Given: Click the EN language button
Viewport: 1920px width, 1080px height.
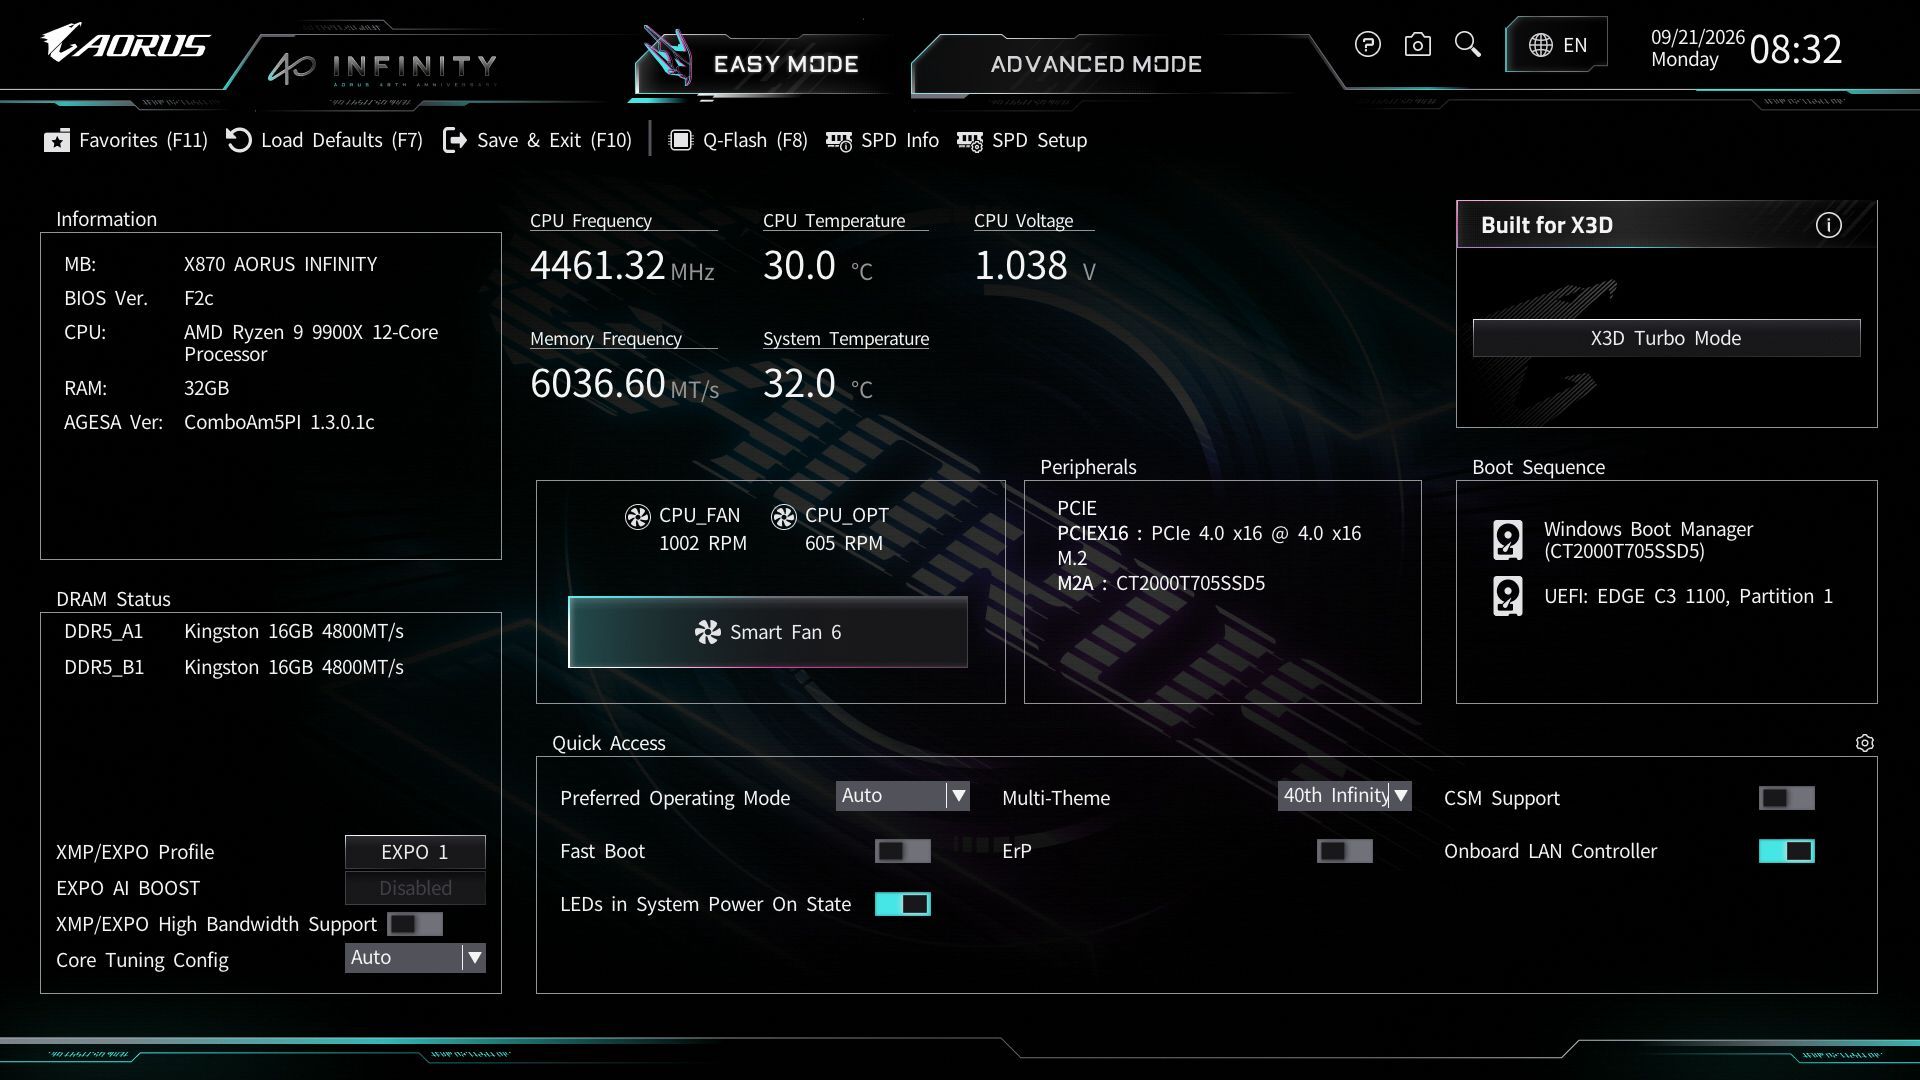Looking at the screenshot, I should (1557, 45).
